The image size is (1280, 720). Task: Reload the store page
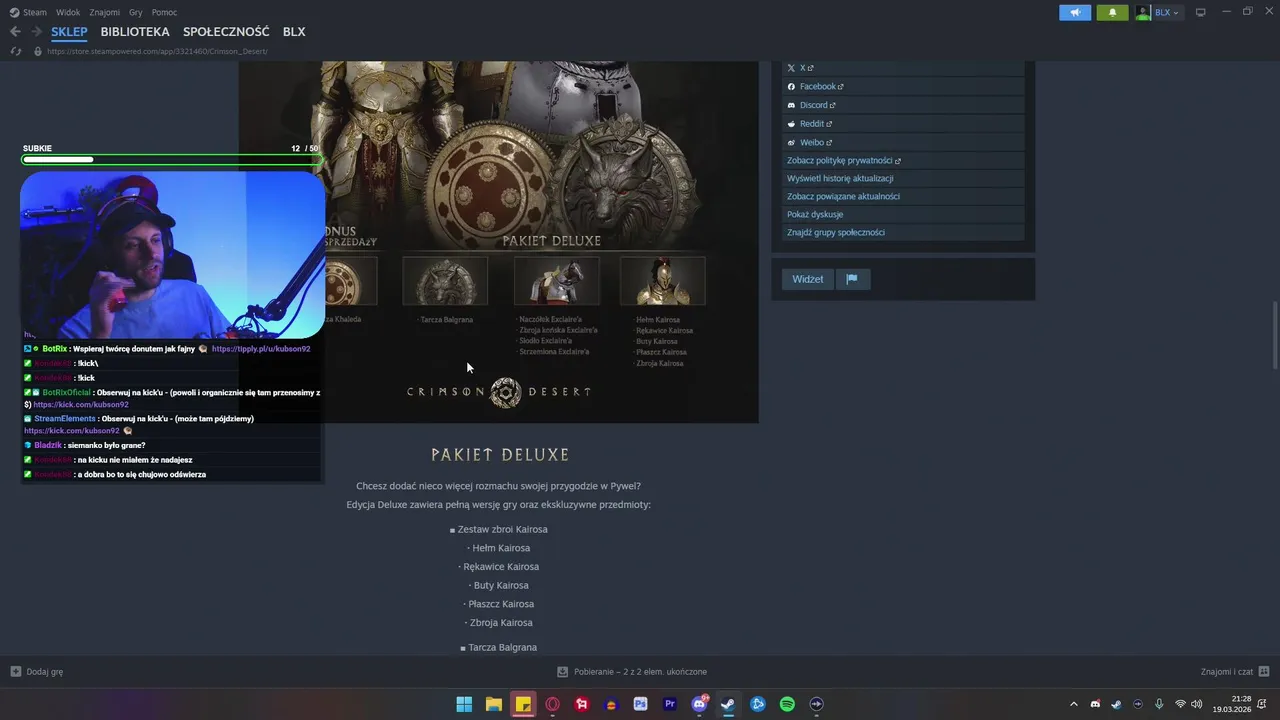[x=15, y=51]
